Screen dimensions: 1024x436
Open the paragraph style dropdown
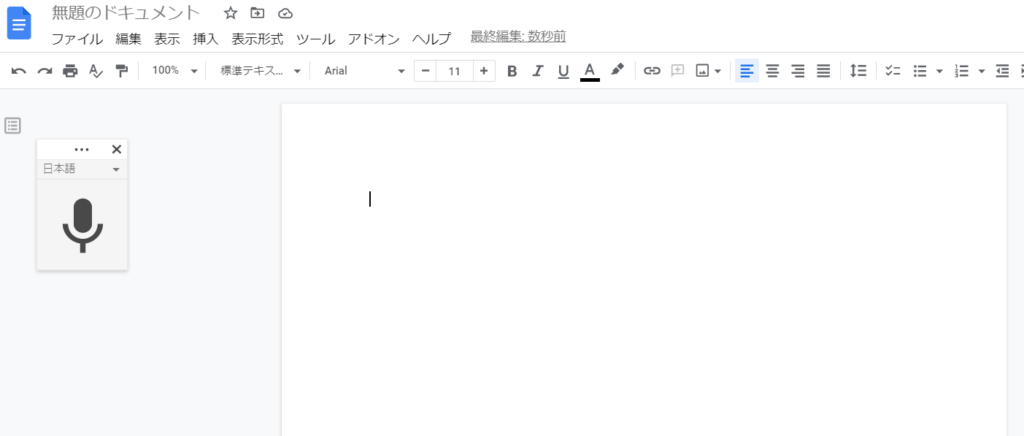click(x=260, y=70)
